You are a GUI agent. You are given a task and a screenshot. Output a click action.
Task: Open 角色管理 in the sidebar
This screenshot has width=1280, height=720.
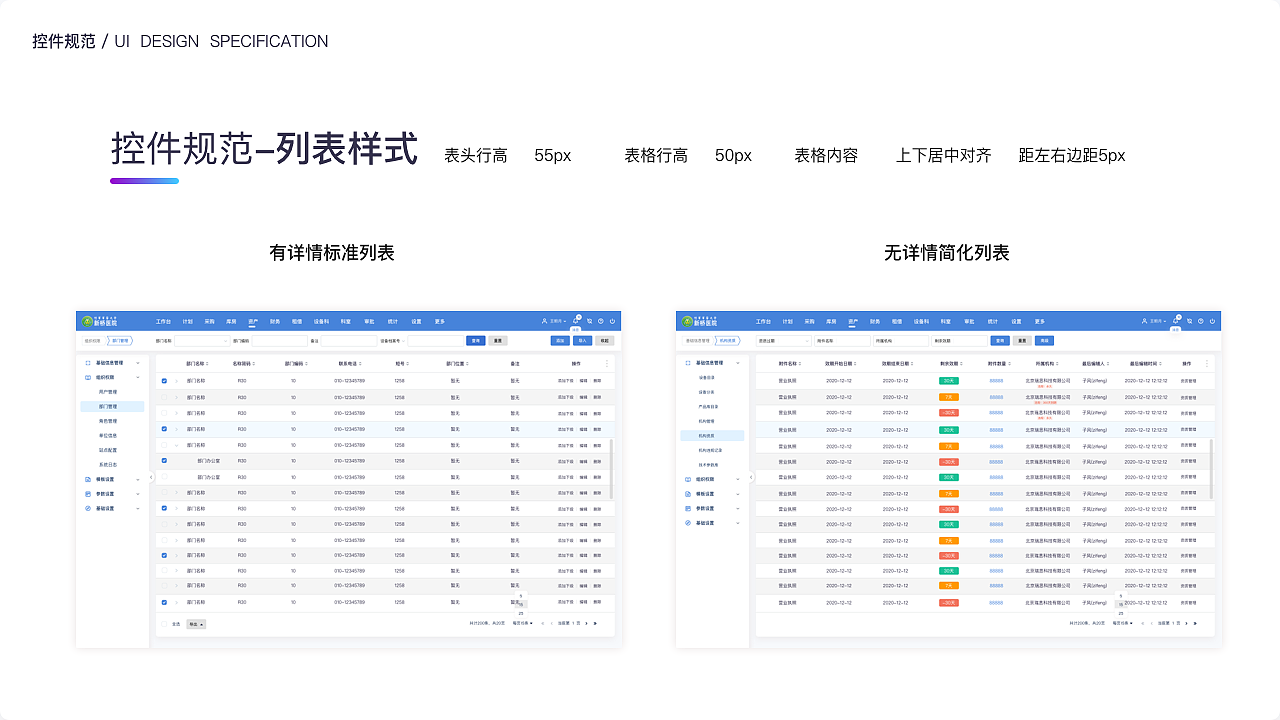[x=107, y=421]
